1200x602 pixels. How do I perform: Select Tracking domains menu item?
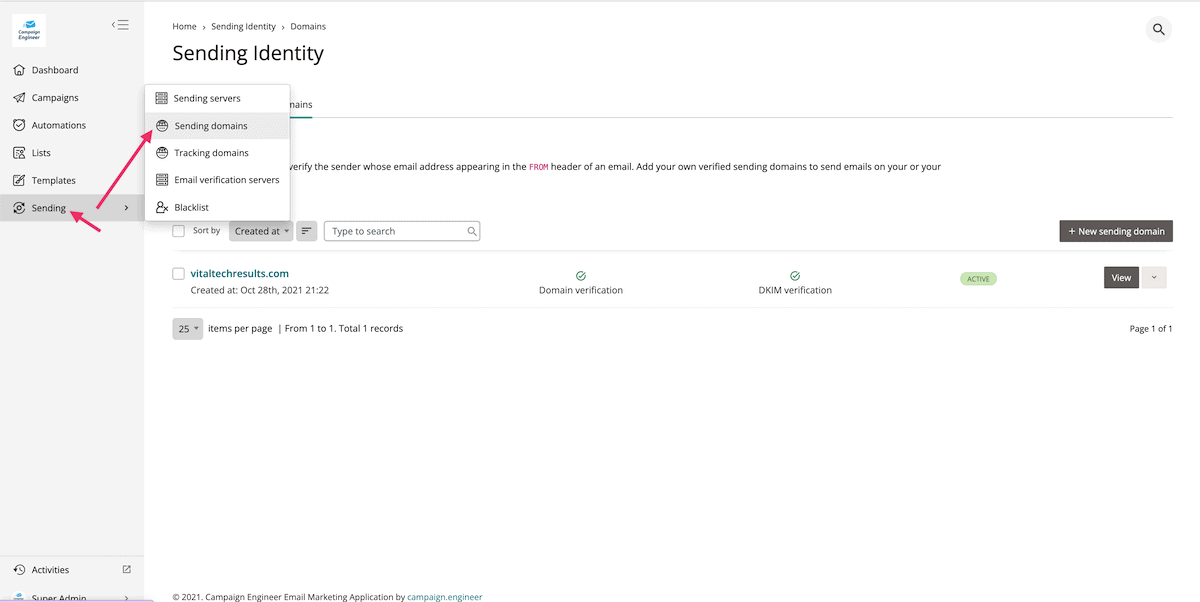coord(218,153)
